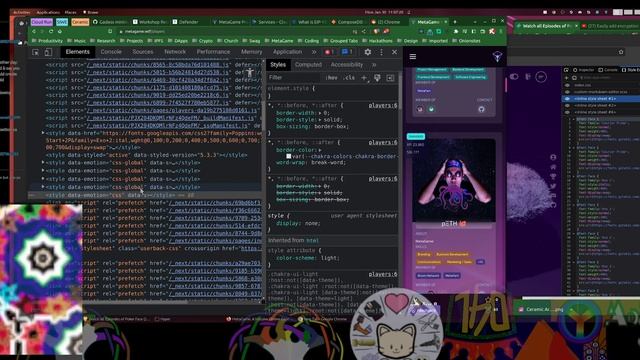The height and width of the screenshot is (360, 640).
Task: Open the Sources tab
Action: (143, 52)
